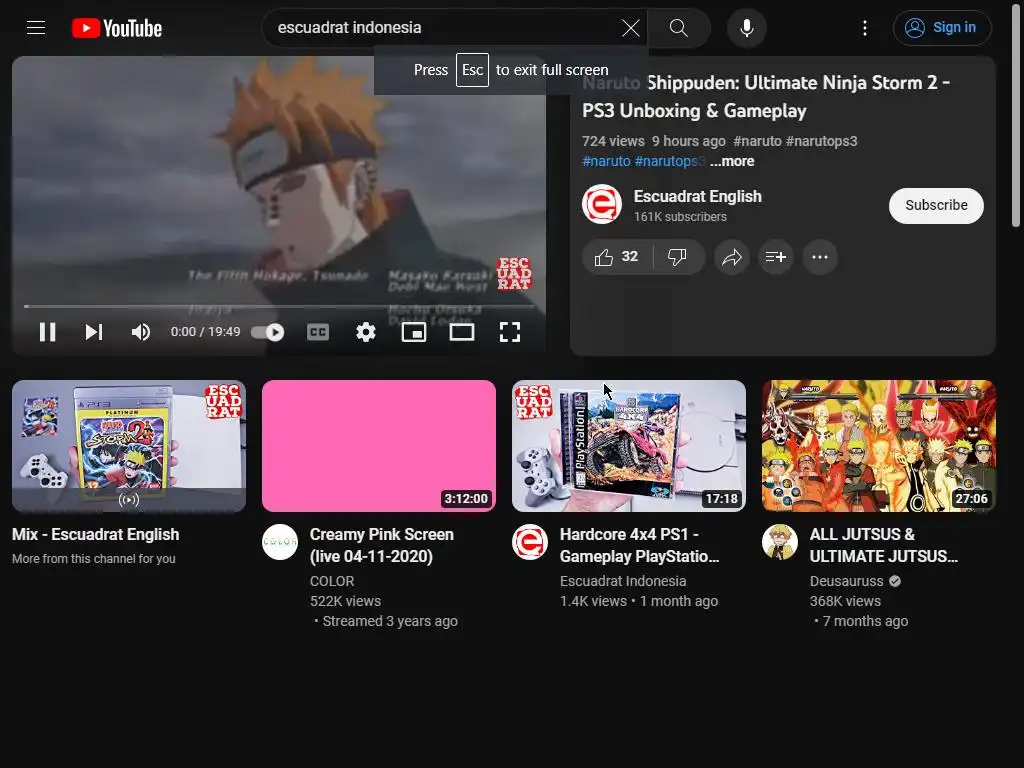Open more actions ellipsis under video
The image size is (1024, 768).
point(820,257)
